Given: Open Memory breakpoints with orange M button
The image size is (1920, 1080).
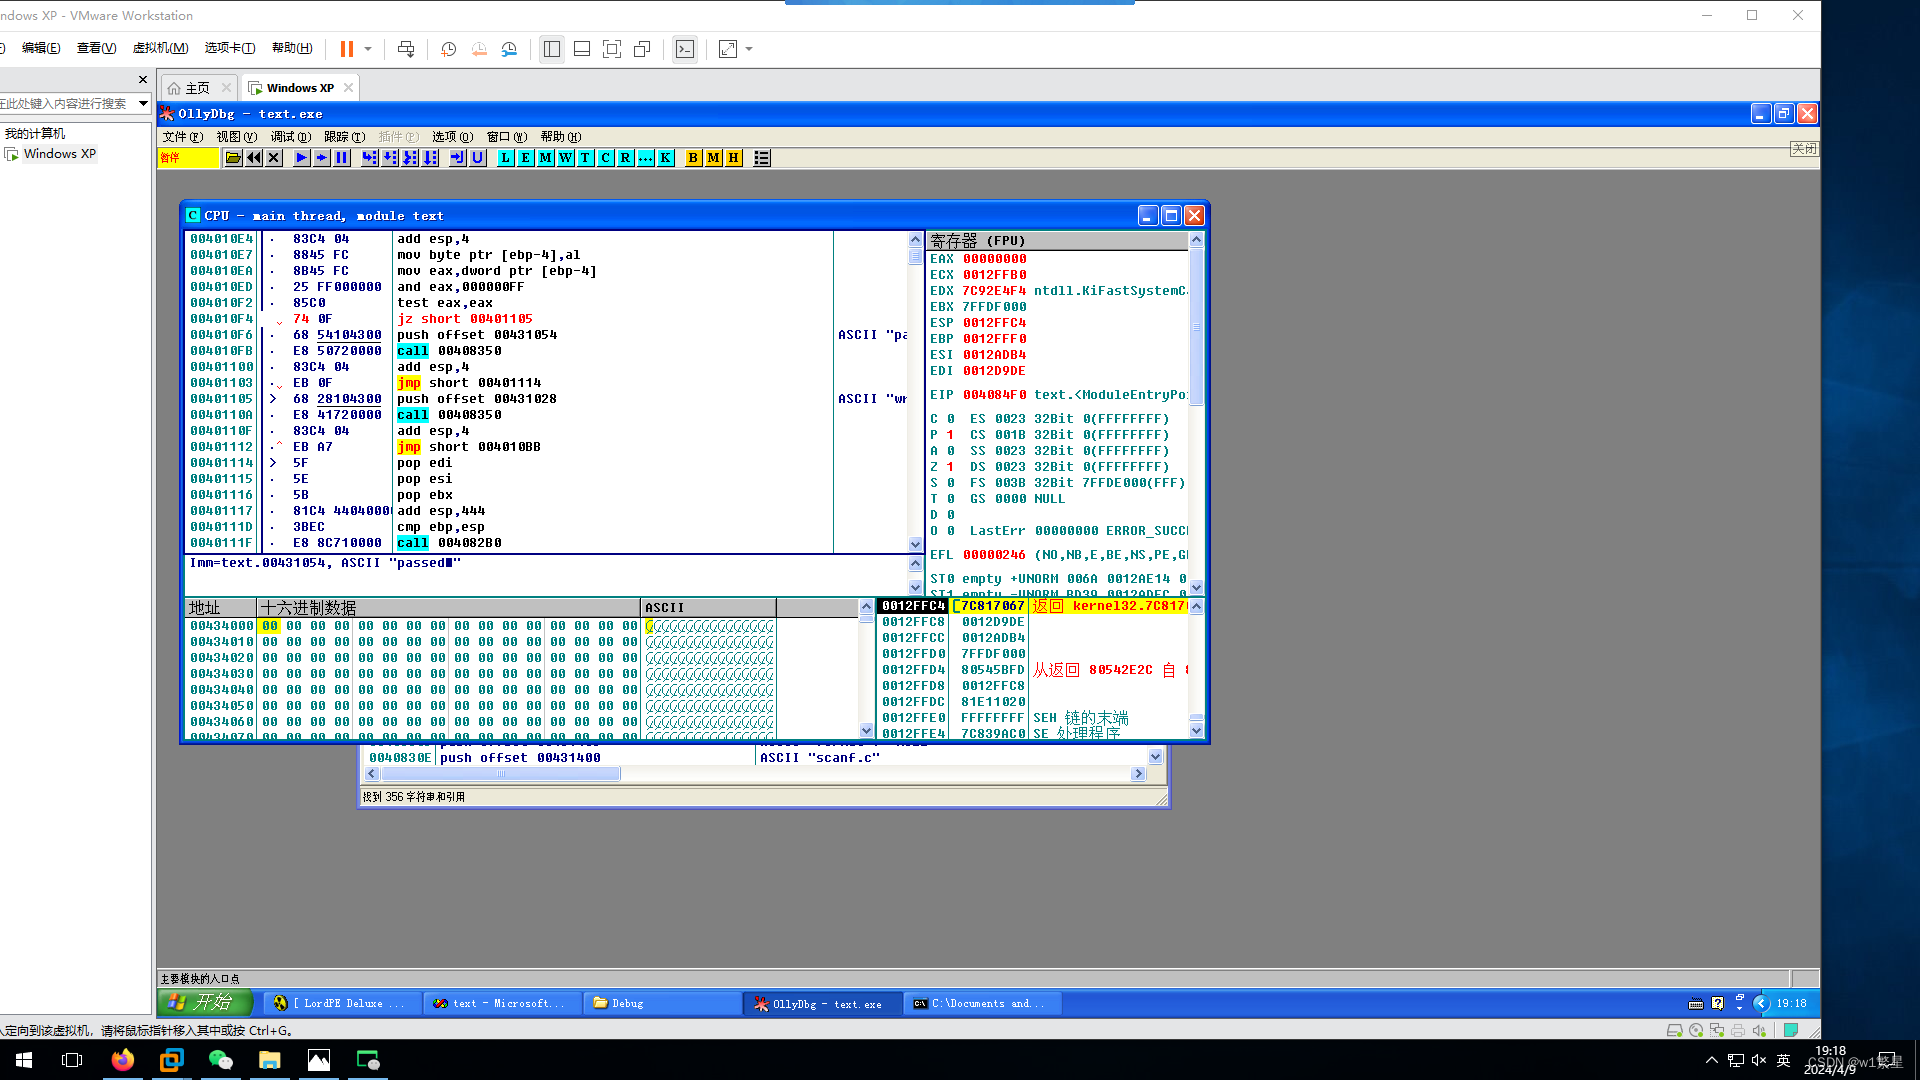Looking at the screenshot, I should tap(713, 158).
